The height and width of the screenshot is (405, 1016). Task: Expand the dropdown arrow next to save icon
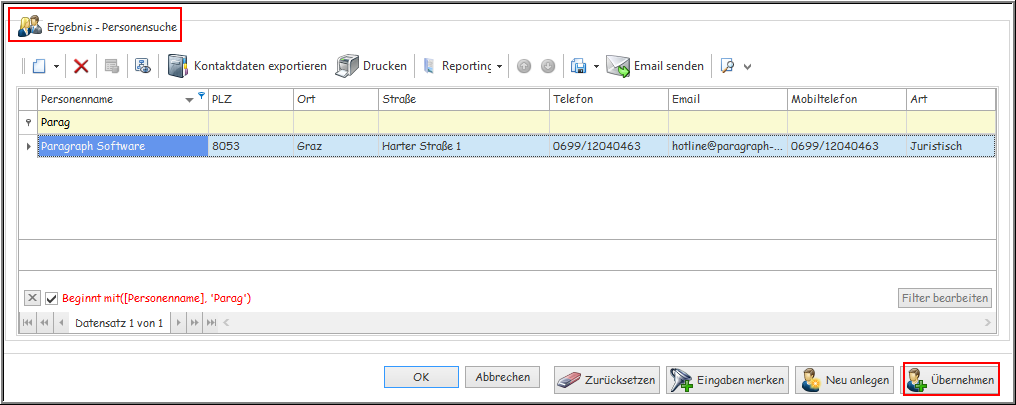(x=596, y=67)
